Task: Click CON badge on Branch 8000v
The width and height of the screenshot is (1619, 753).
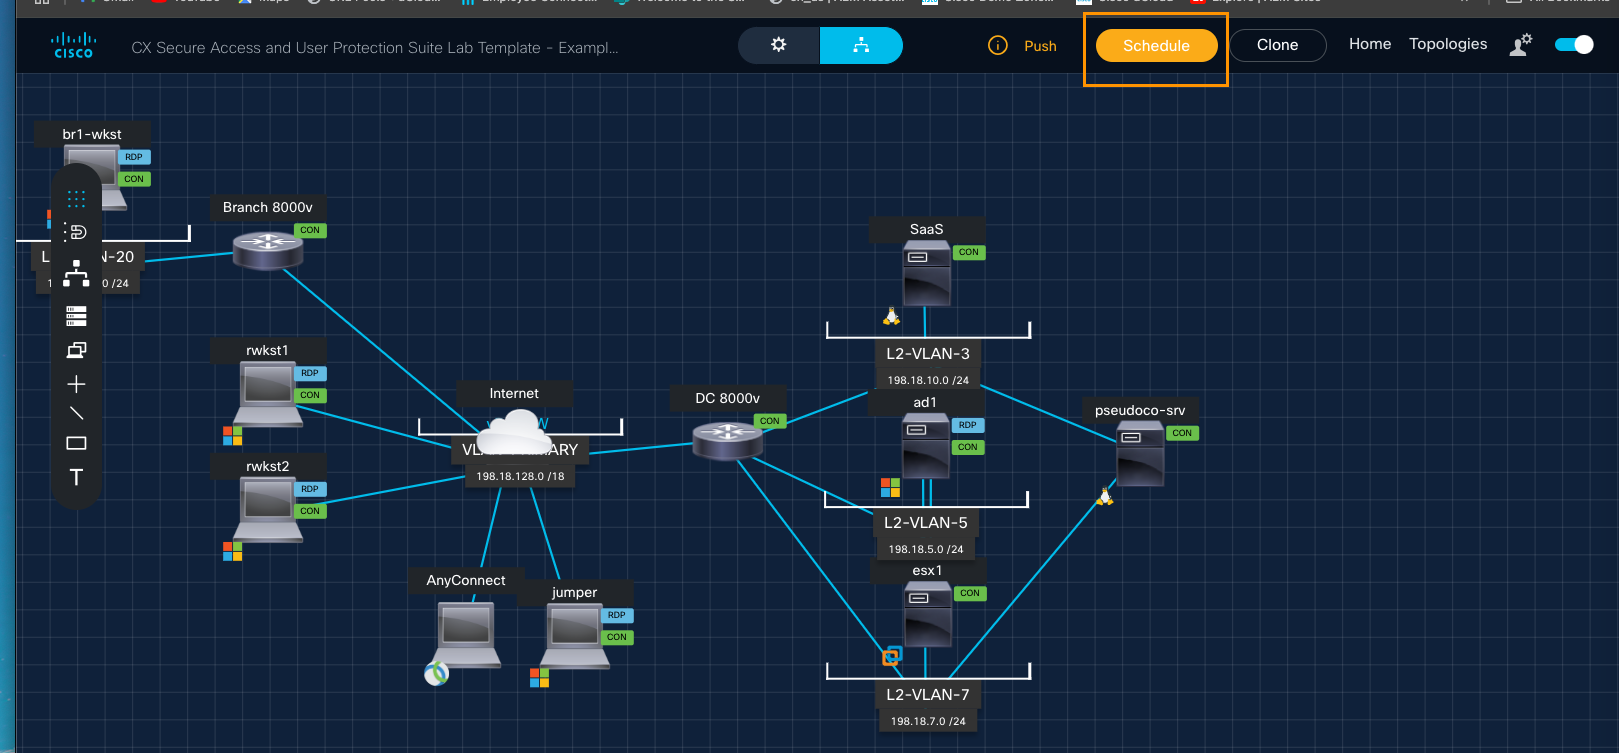Action: (310, 230)
